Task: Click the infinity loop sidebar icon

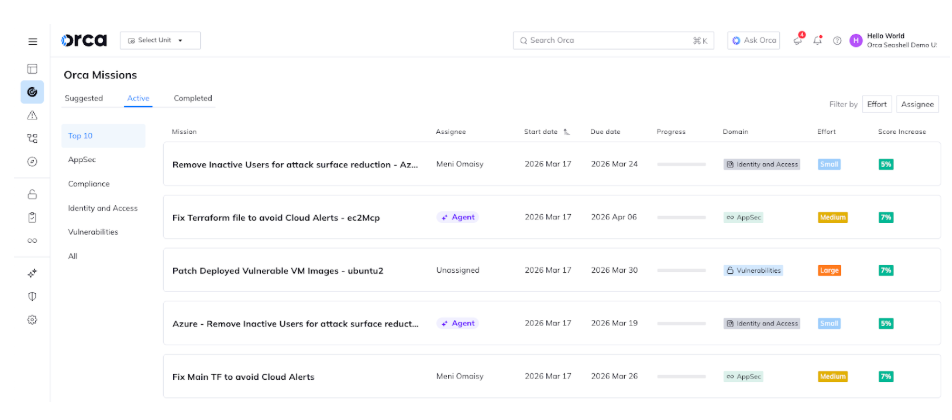Action: tap(33, 241)
